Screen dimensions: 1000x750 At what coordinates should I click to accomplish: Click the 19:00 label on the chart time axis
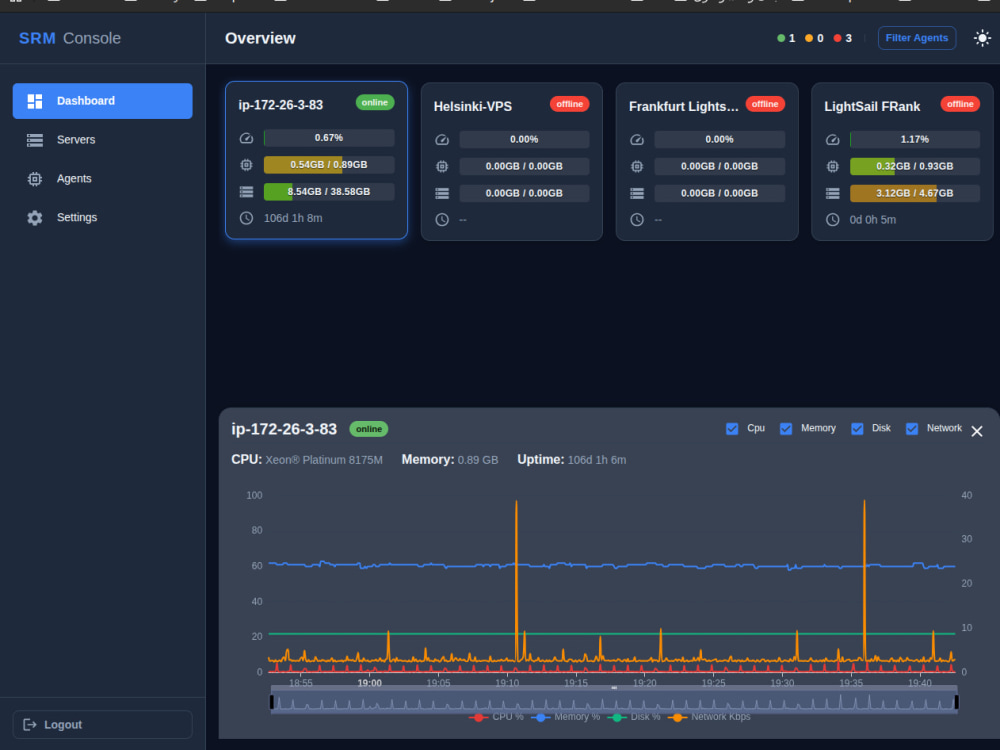[x=369, y=683]
